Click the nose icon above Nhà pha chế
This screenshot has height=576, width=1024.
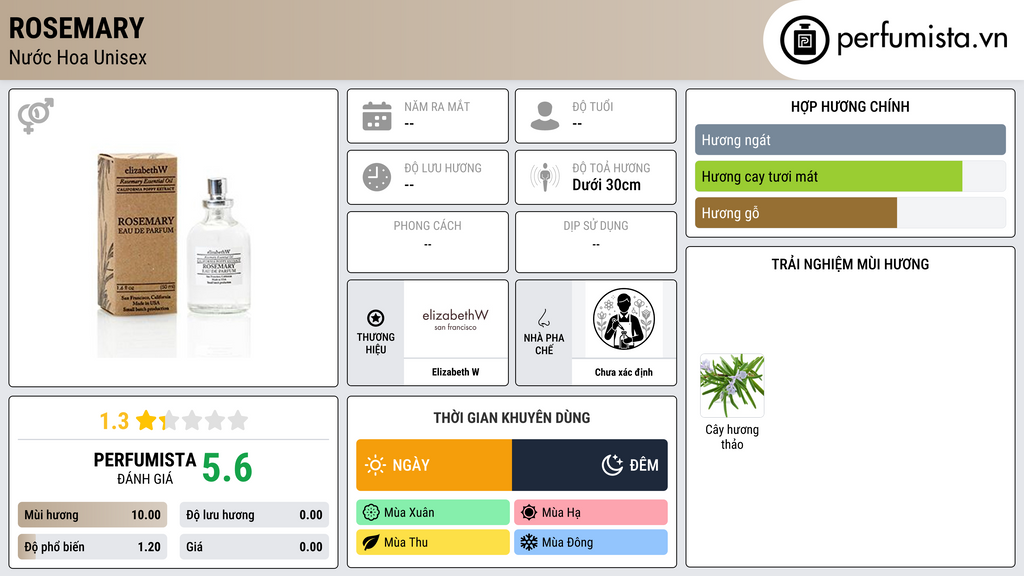click(543, 318)
